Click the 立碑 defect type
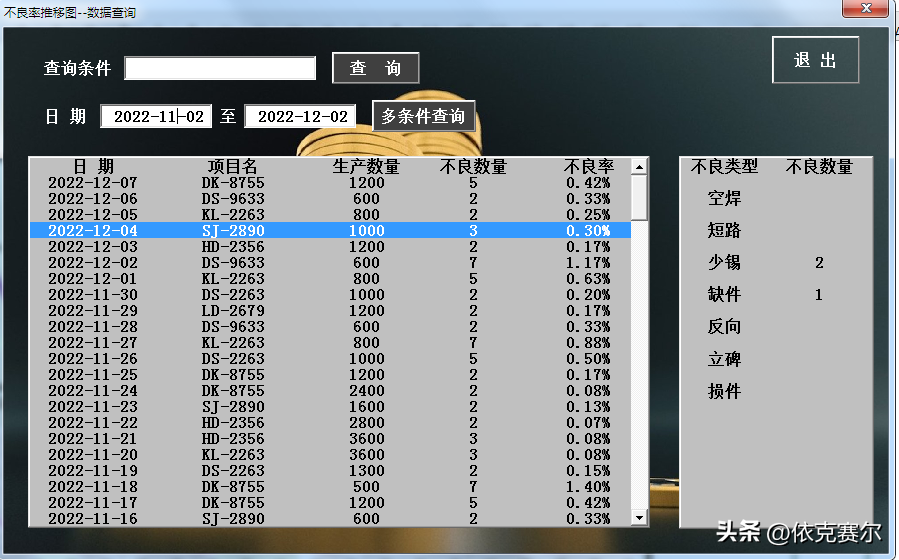 (x=724, y=359)
